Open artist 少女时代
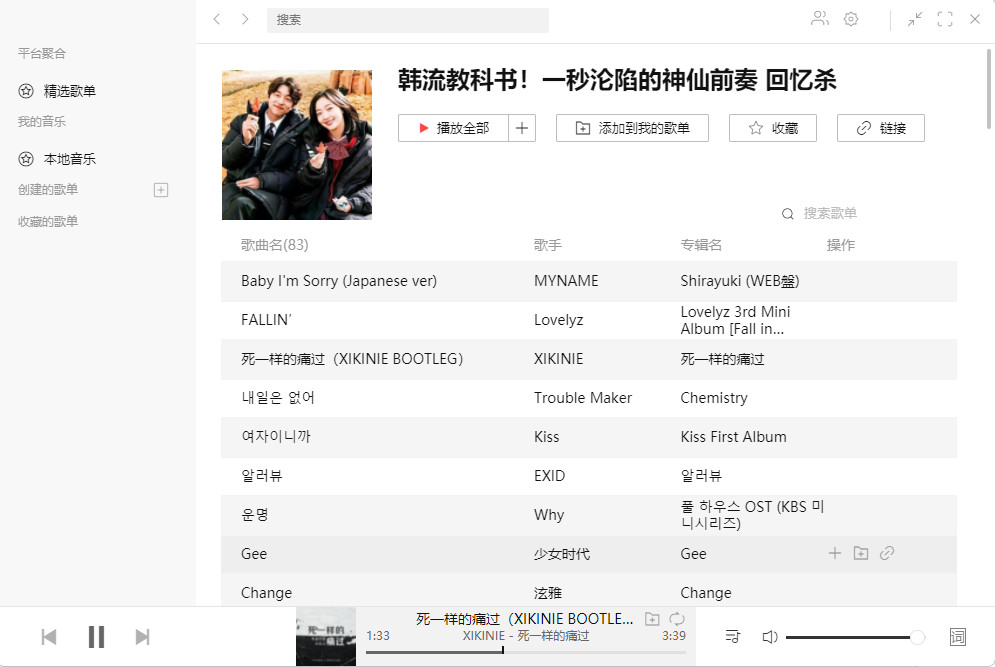 point(562,553)
